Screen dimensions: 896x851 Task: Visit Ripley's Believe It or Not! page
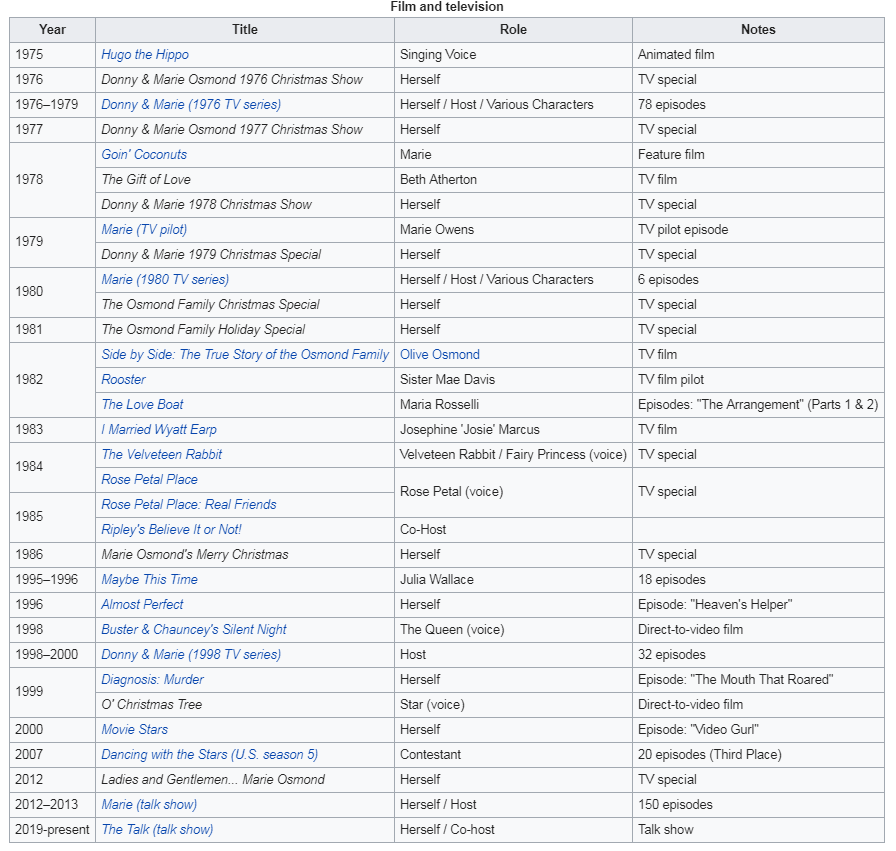coord(171,530)
